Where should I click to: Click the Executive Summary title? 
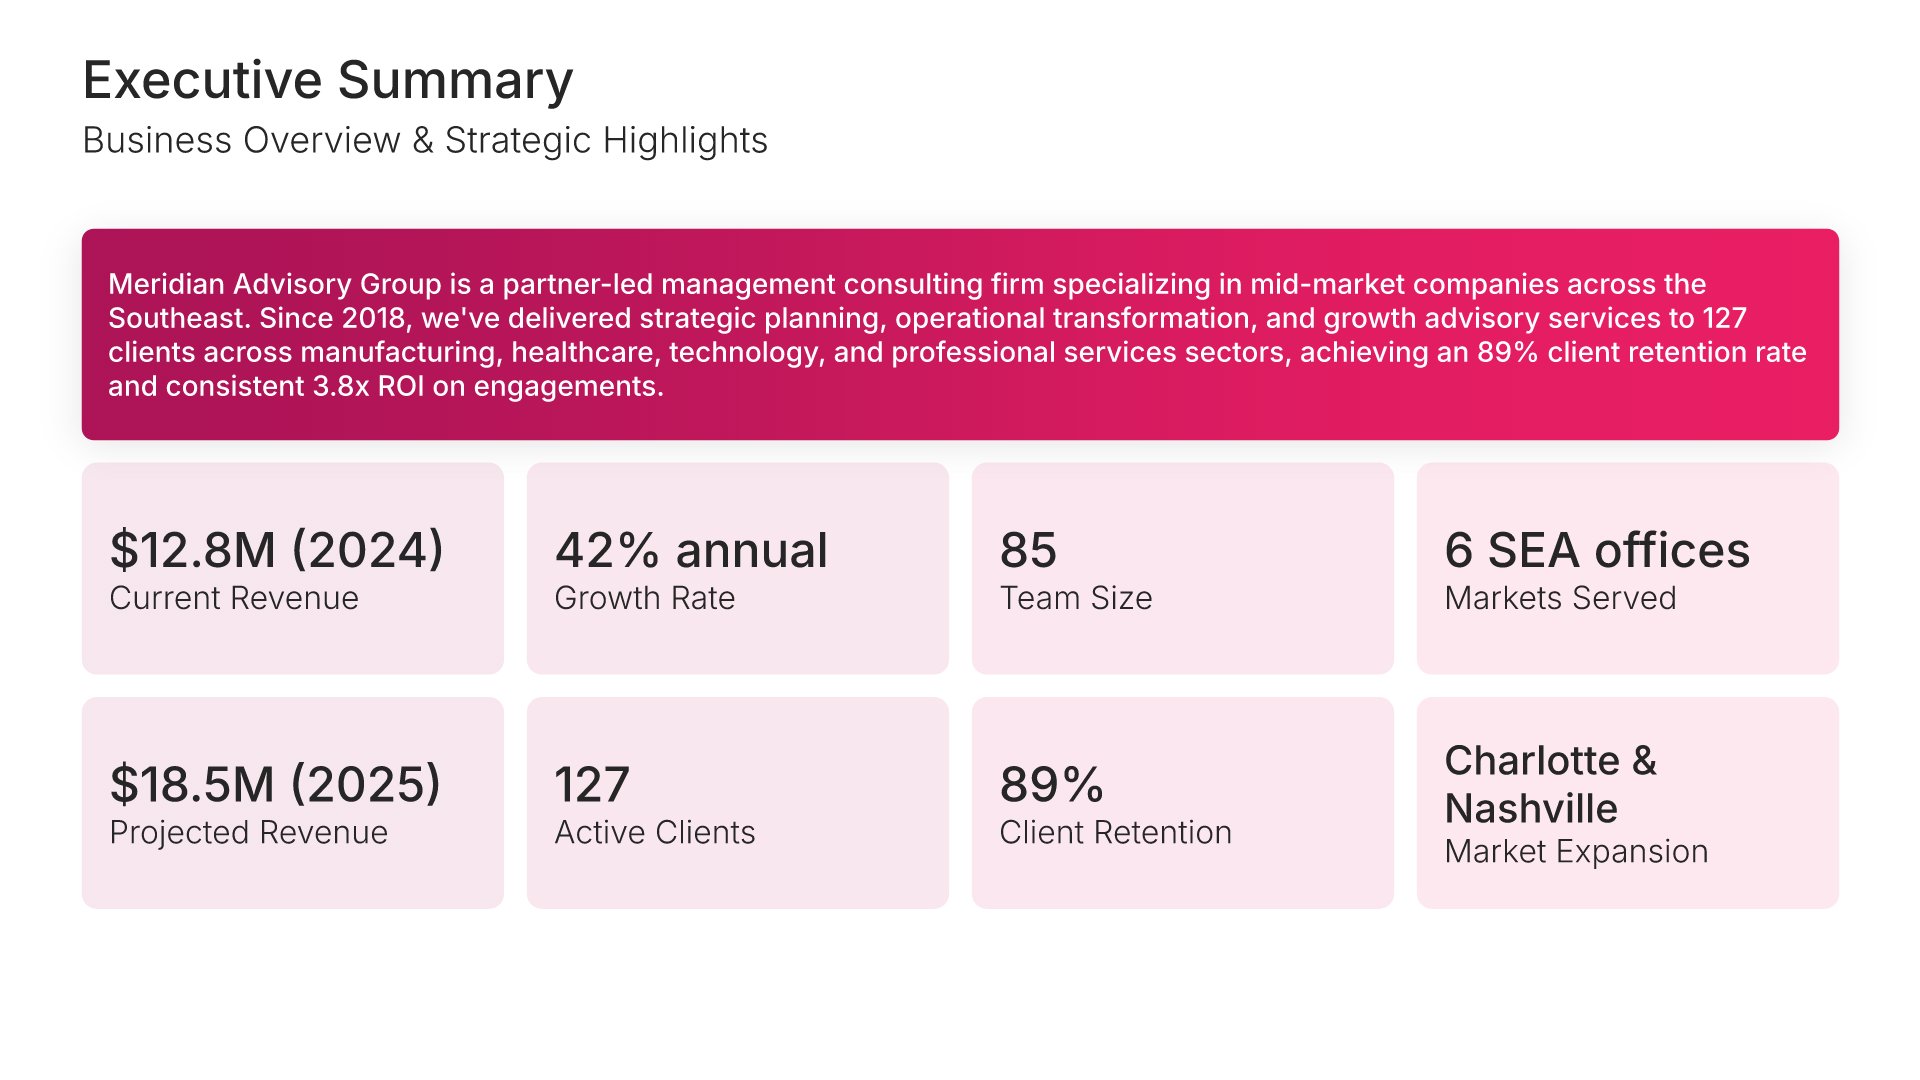tap(327, 80)
